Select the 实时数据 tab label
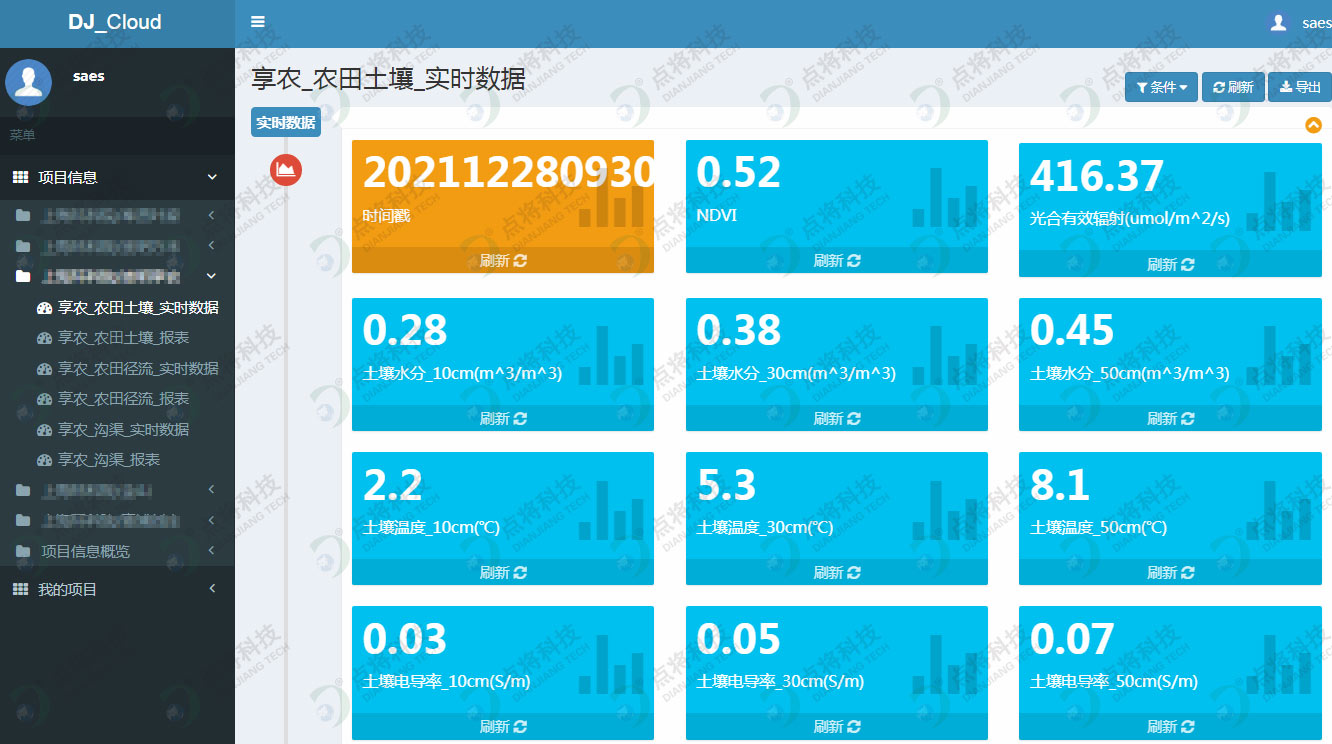1332x744 pixels. pyautogui.click(x=286, y=123)
